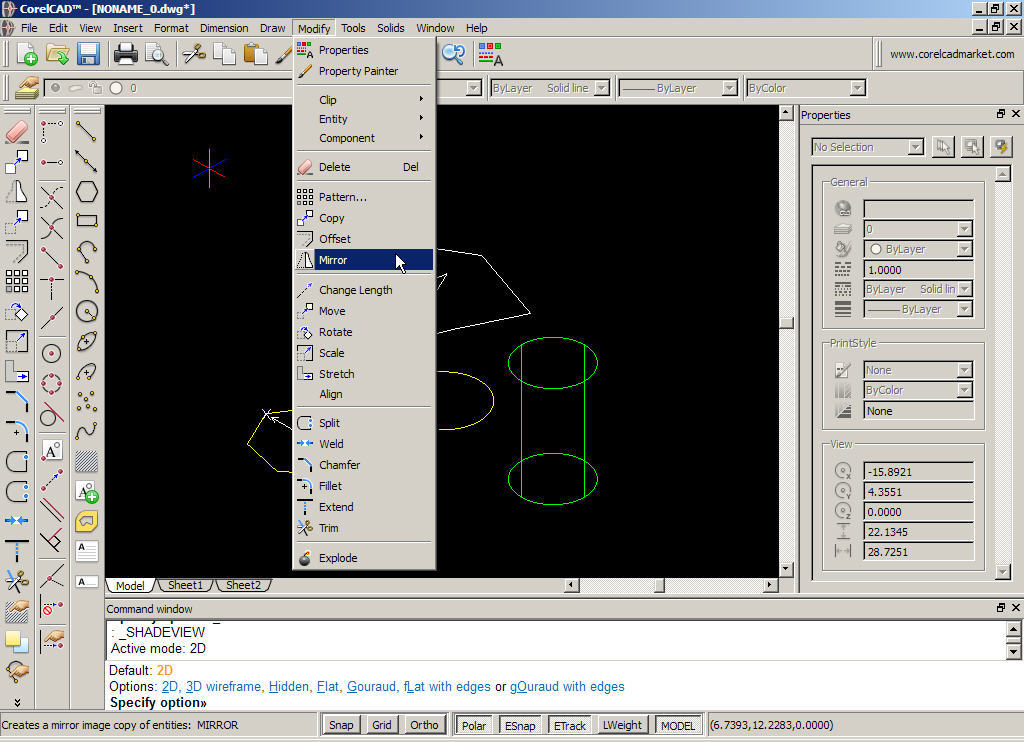This screenshot has width=1024, height=742.
Task: Open a drawing with the Open Folder icon
Action: [x=56, y=54]
